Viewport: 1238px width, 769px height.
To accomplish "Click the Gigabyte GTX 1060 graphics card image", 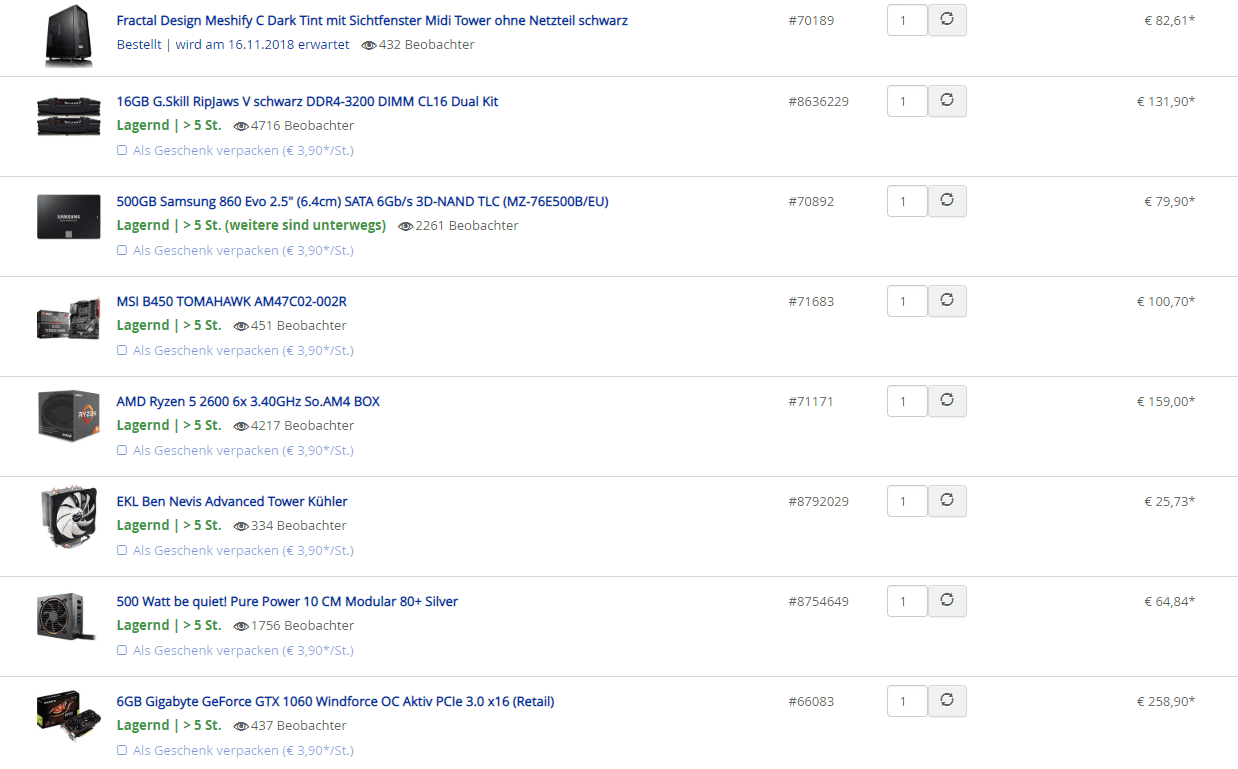I will pos(68,716).
